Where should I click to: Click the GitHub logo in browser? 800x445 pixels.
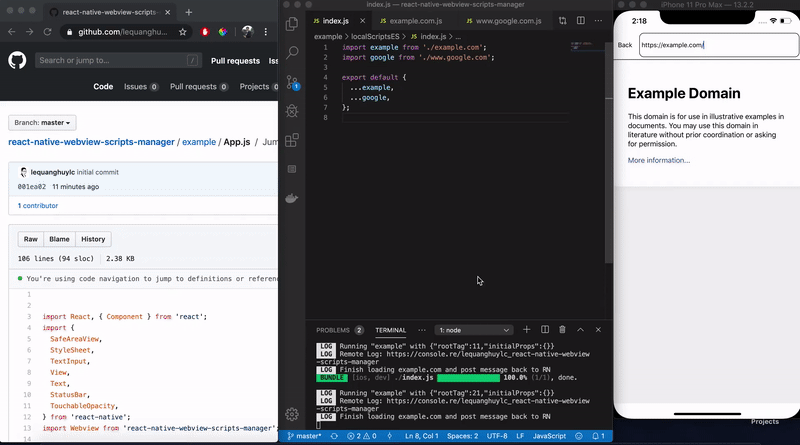pos(17,60)
